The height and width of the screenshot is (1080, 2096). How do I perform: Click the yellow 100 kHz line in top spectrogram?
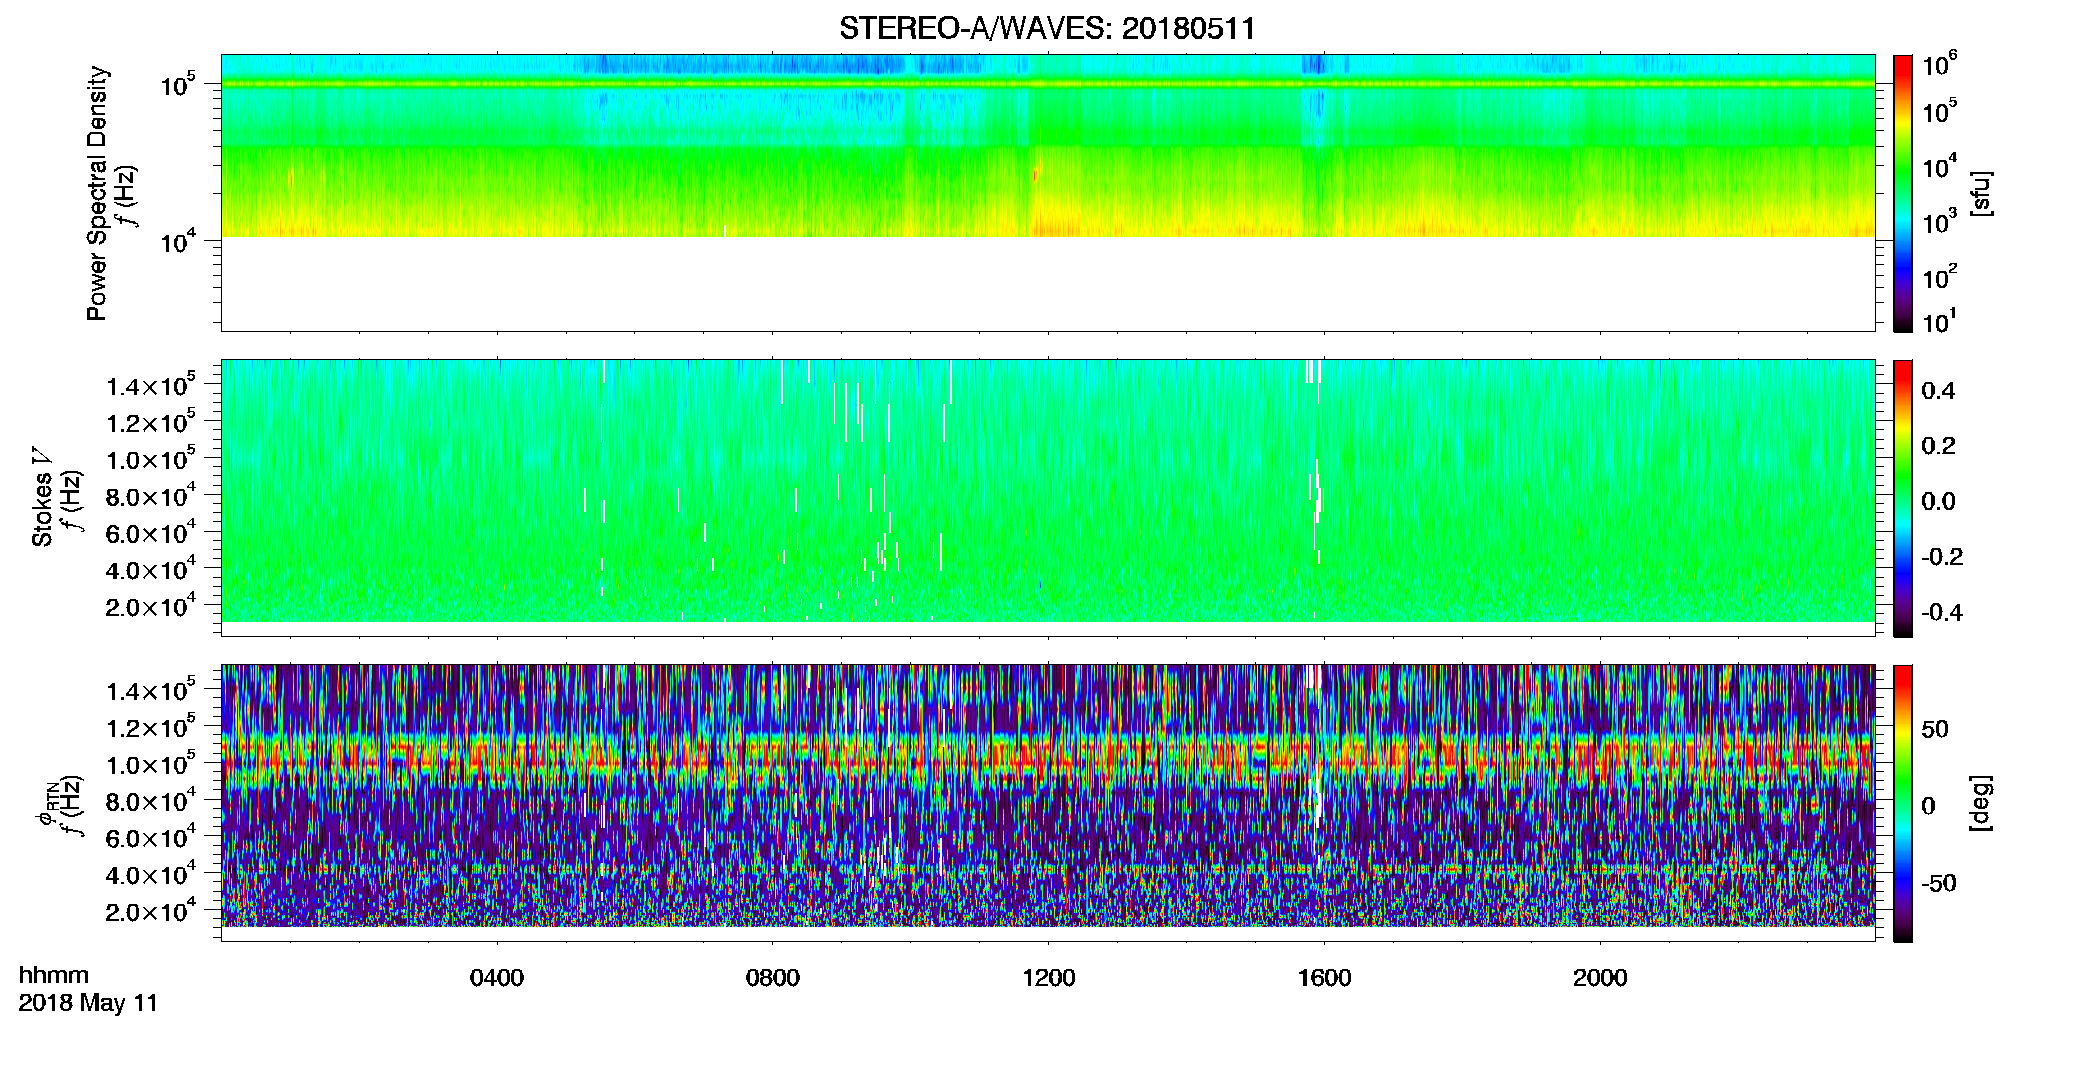click(x=1048, y=84)
